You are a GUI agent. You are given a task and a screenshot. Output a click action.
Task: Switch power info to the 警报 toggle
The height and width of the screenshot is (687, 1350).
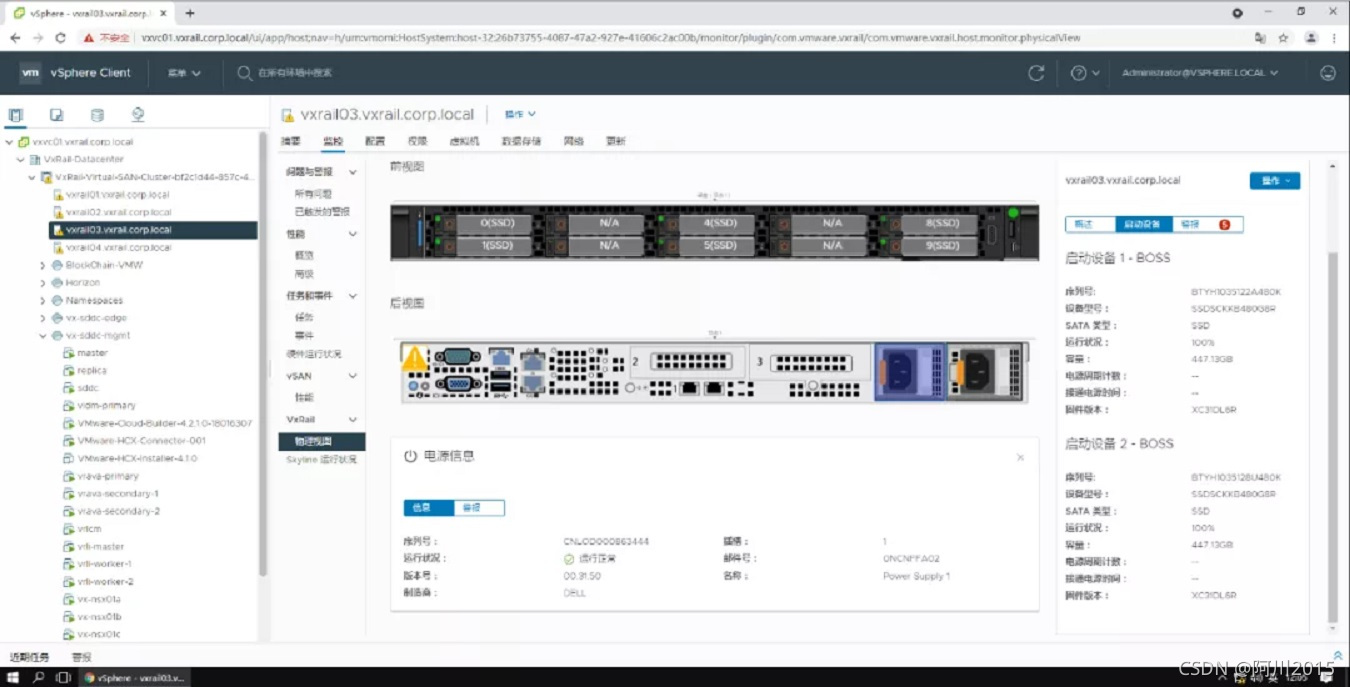coord(480,508)
